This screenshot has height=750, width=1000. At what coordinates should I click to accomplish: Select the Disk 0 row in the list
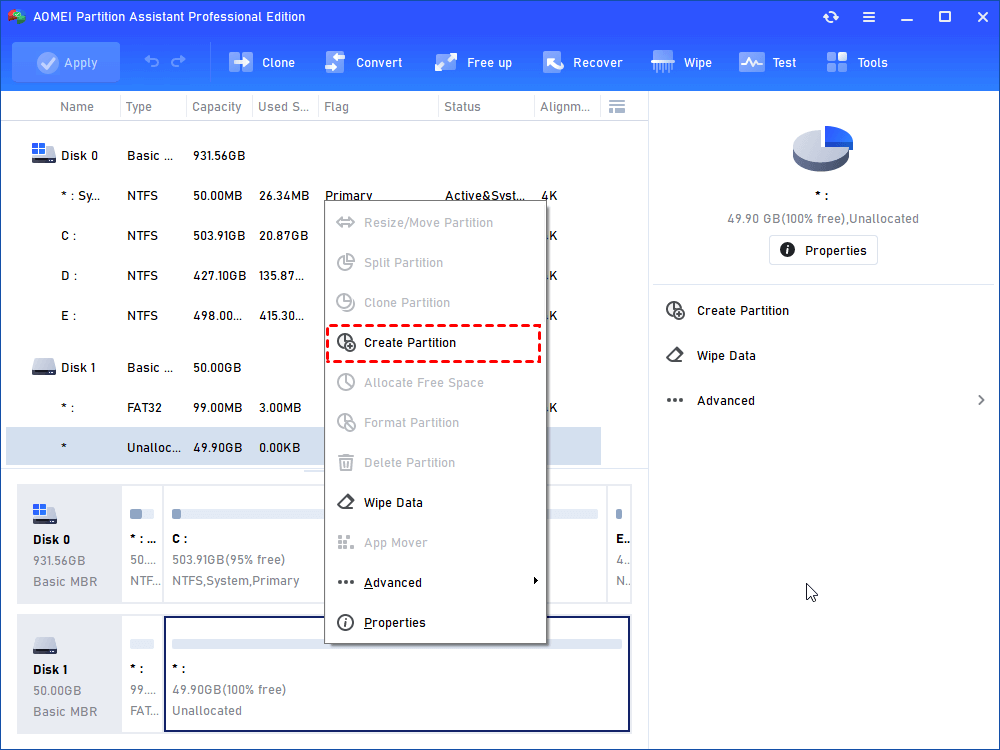point(304,156)
